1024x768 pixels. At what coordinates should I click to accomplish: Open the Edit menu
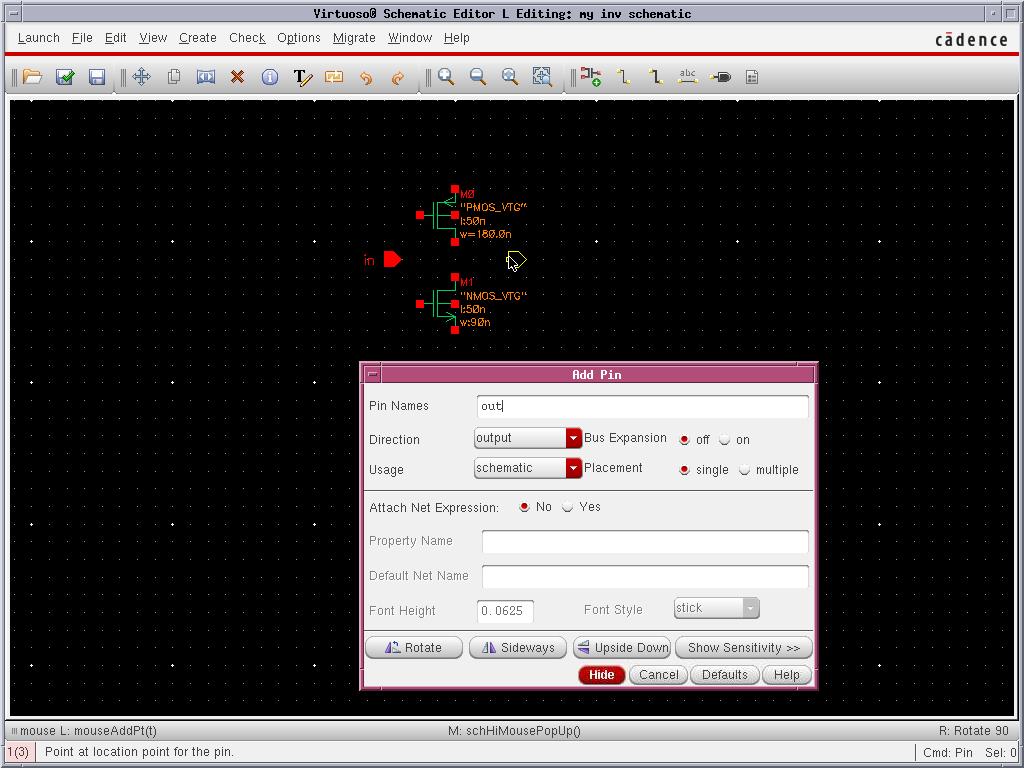pos(116,38)
